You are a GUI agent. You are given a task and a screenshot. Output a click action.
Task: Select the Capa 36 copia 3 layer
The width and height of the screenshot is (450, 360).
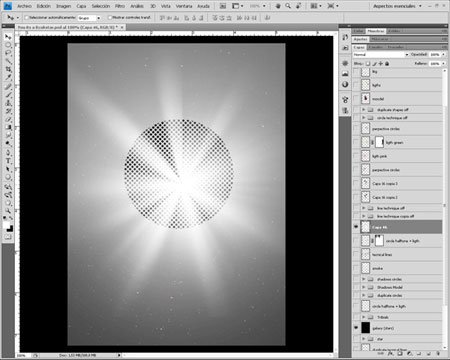point(397,183)
